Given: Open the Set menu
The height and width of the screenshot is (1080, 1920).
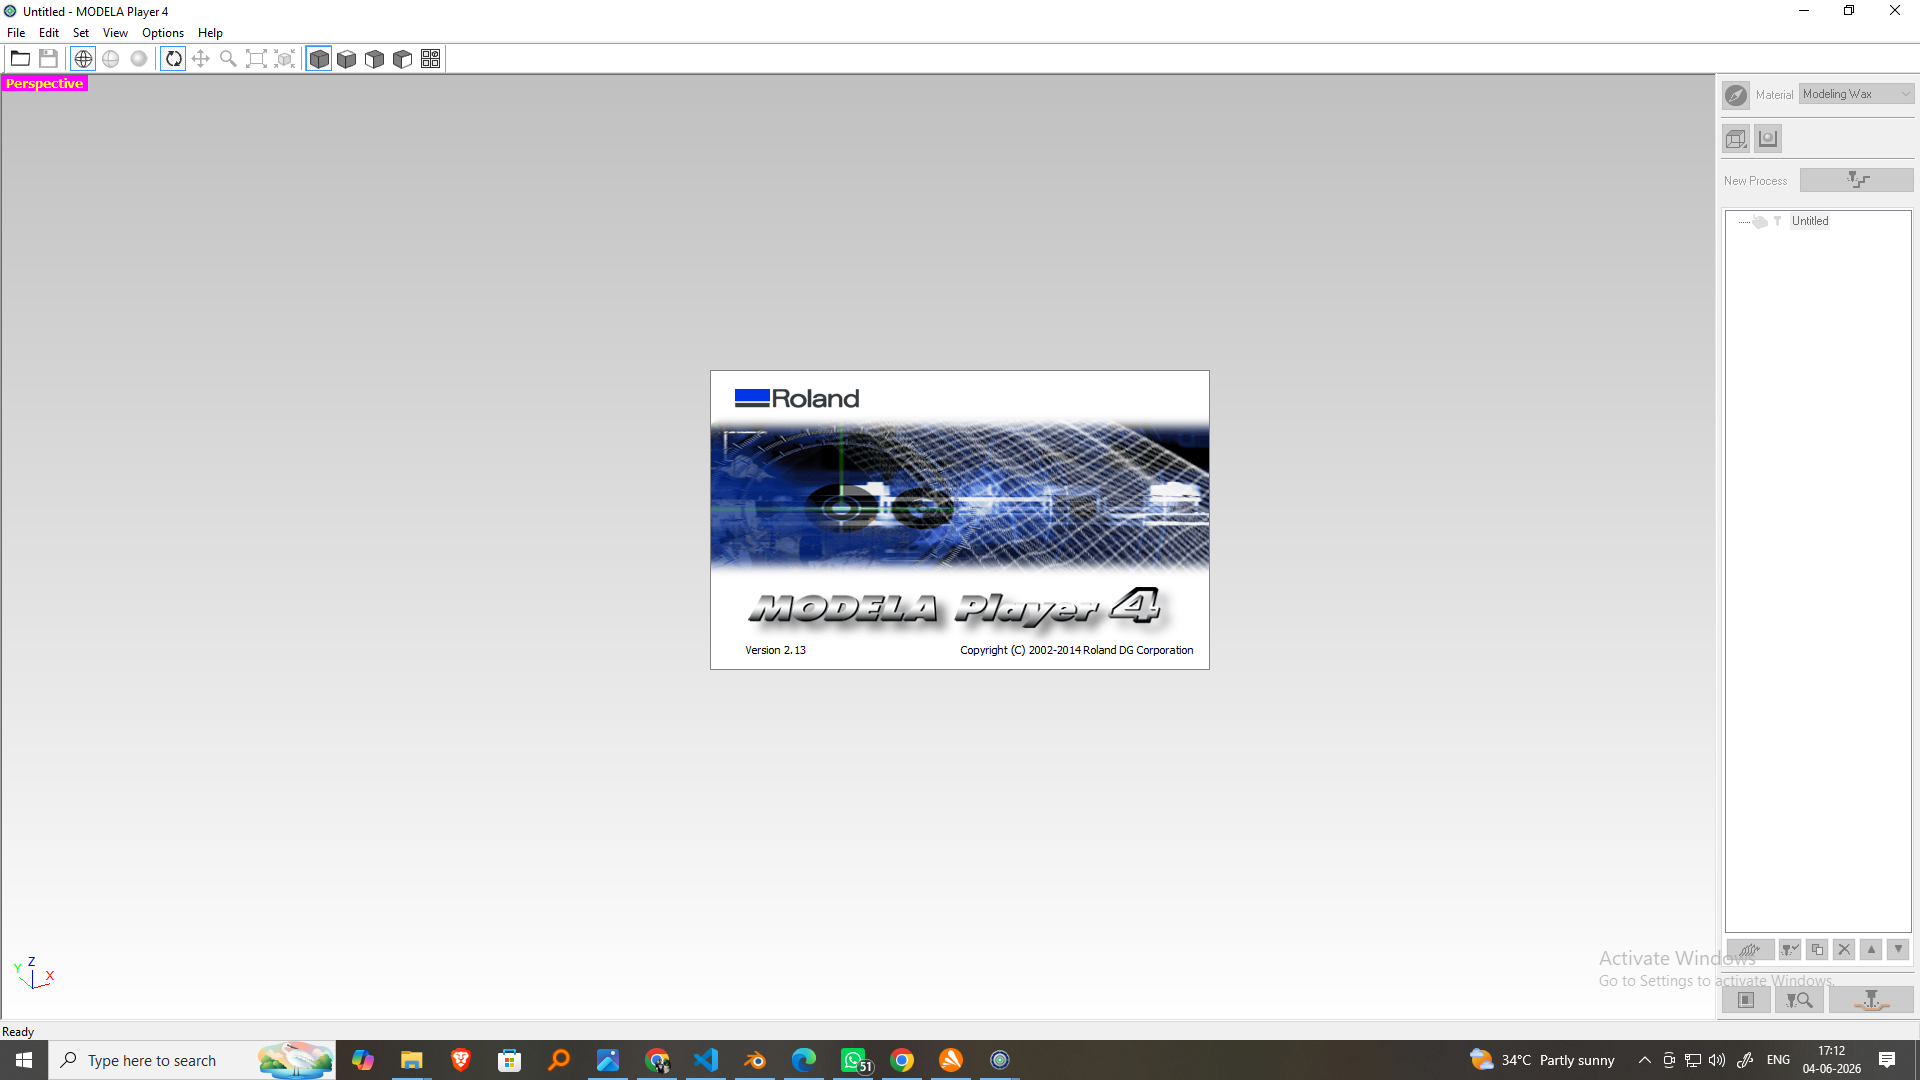Looking at the screenshot, I should (81, 33).
